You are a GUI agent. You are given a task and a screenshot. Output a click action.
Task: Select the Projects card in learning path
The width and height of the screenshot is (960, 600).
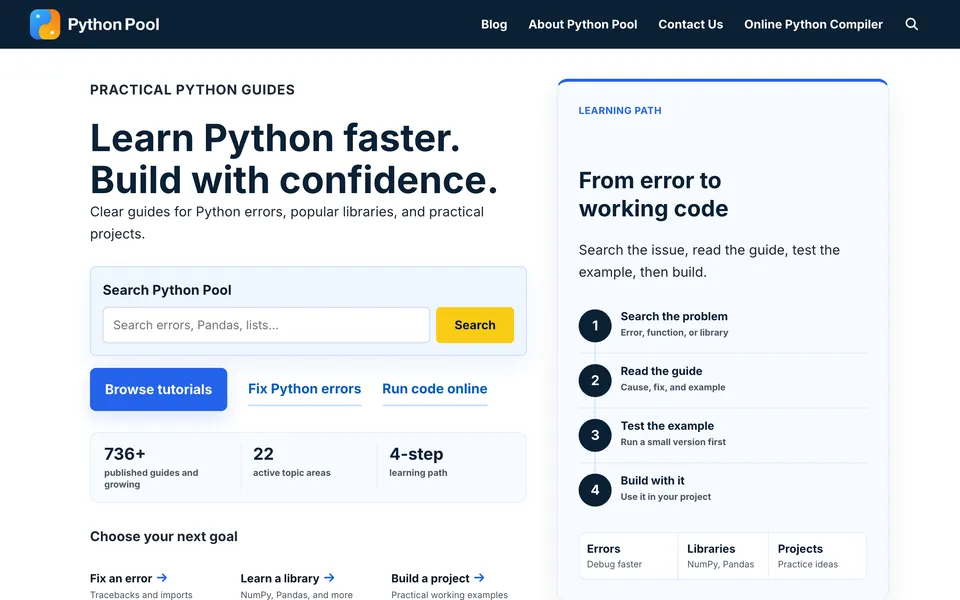tap(817, 556)
